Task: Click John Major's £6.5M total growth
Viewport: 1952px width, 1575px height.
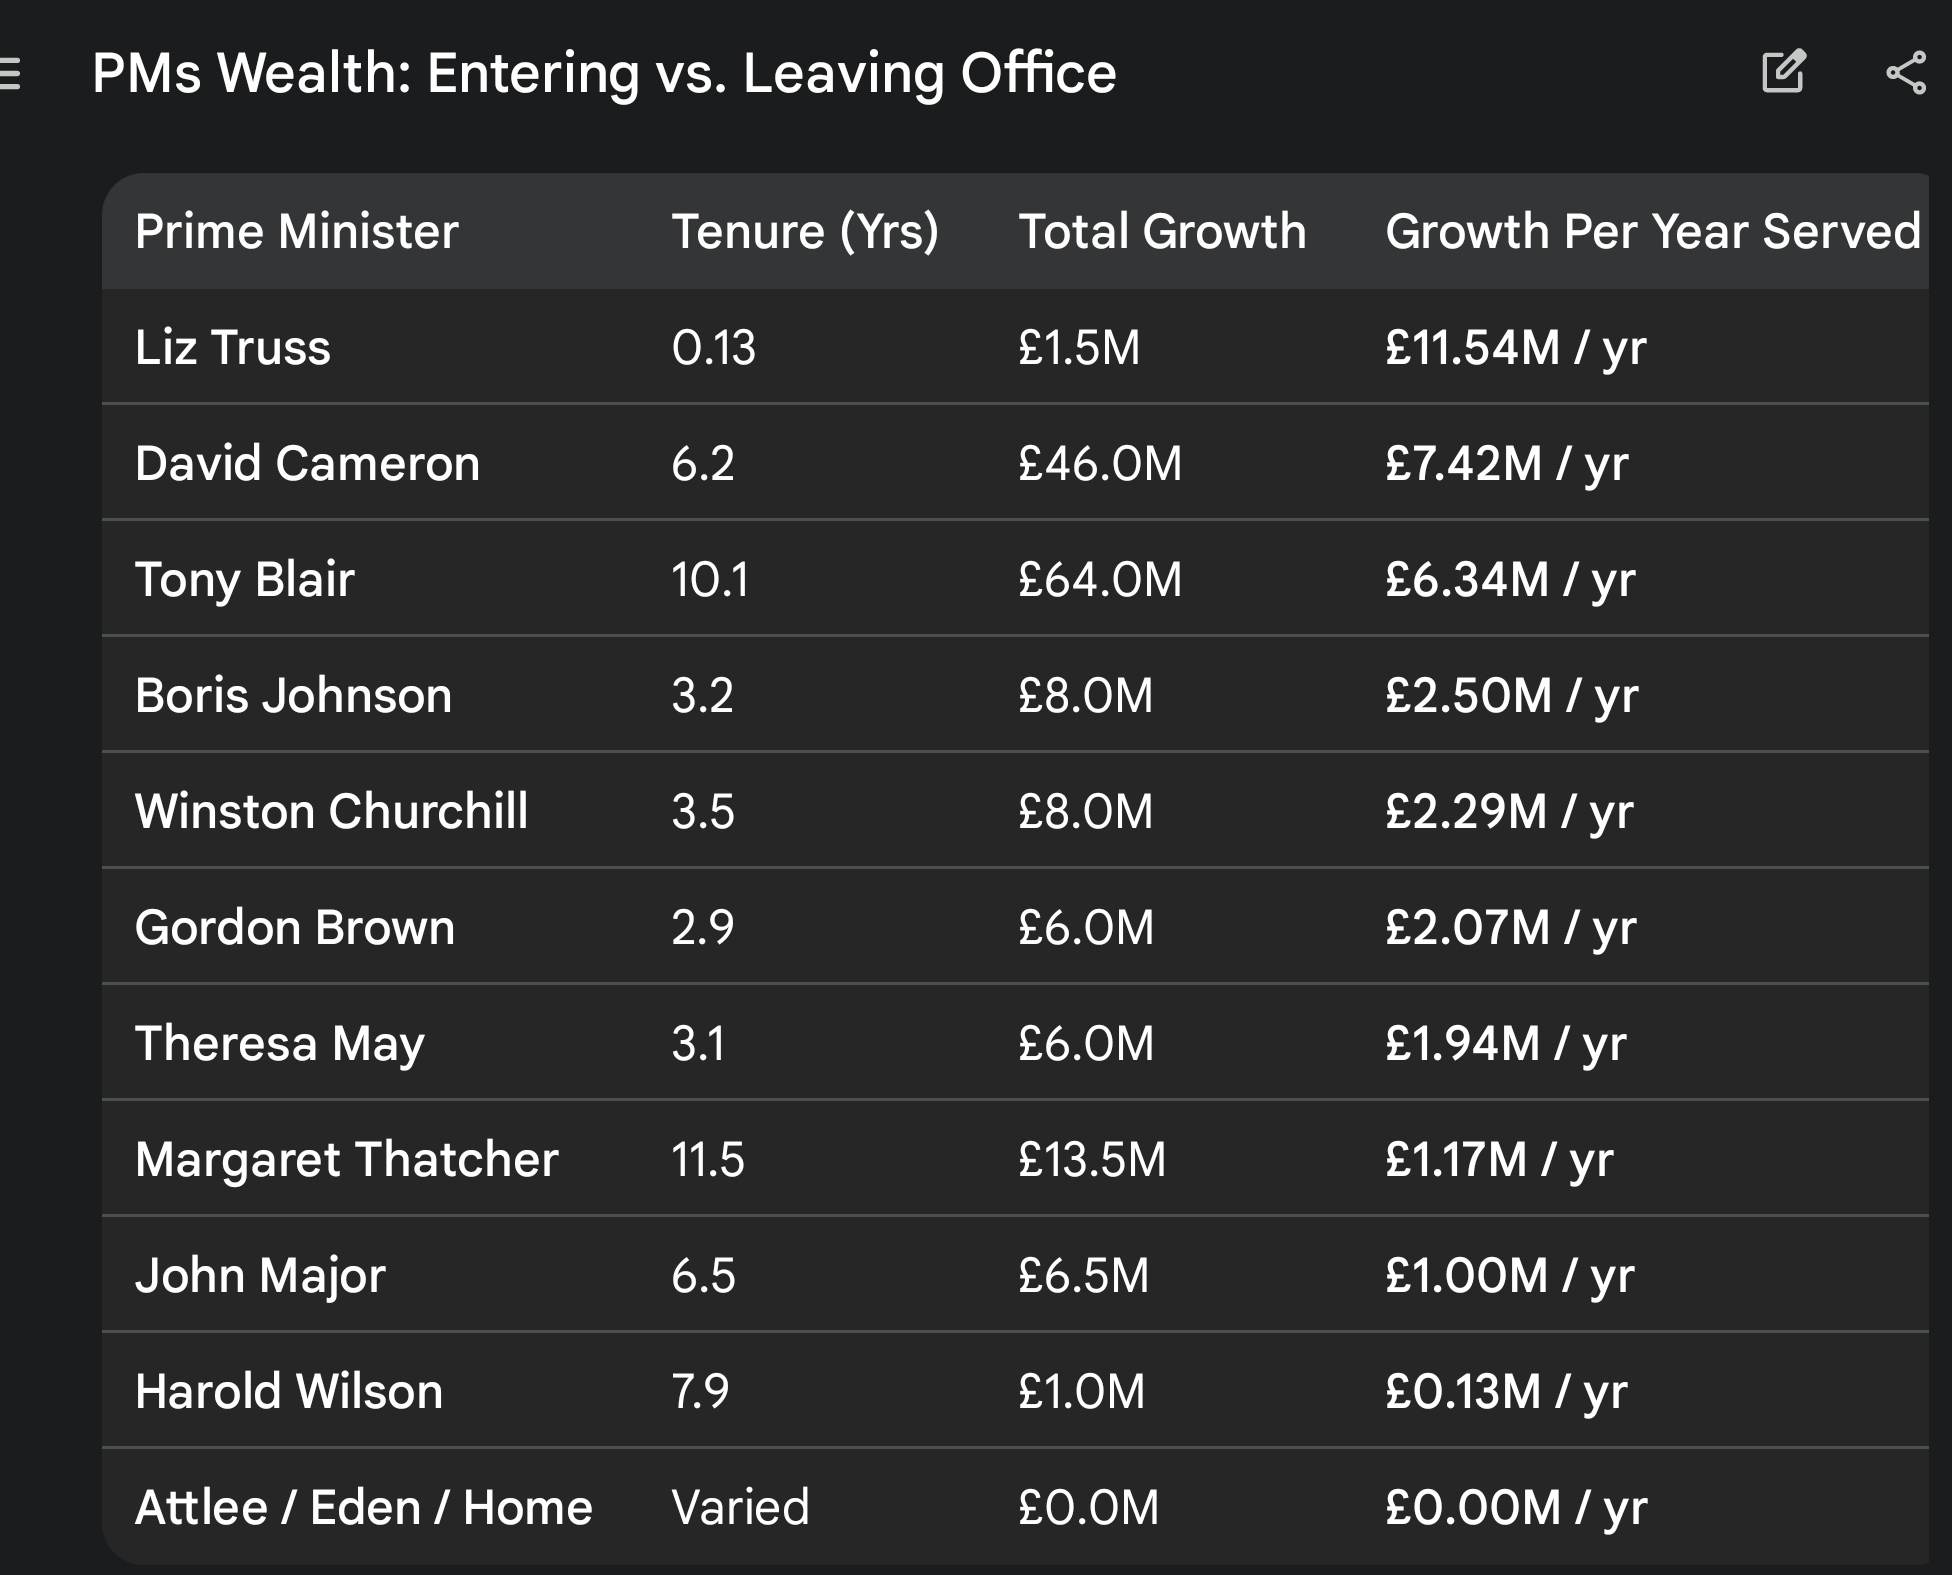Action: [1084, 1276]
